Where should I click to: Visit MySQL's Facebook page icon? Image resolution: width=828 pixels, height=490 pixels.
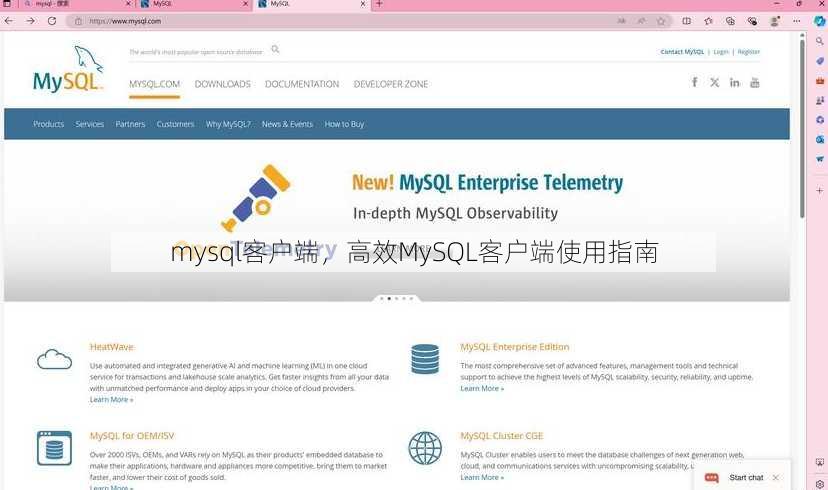point(694,82)
